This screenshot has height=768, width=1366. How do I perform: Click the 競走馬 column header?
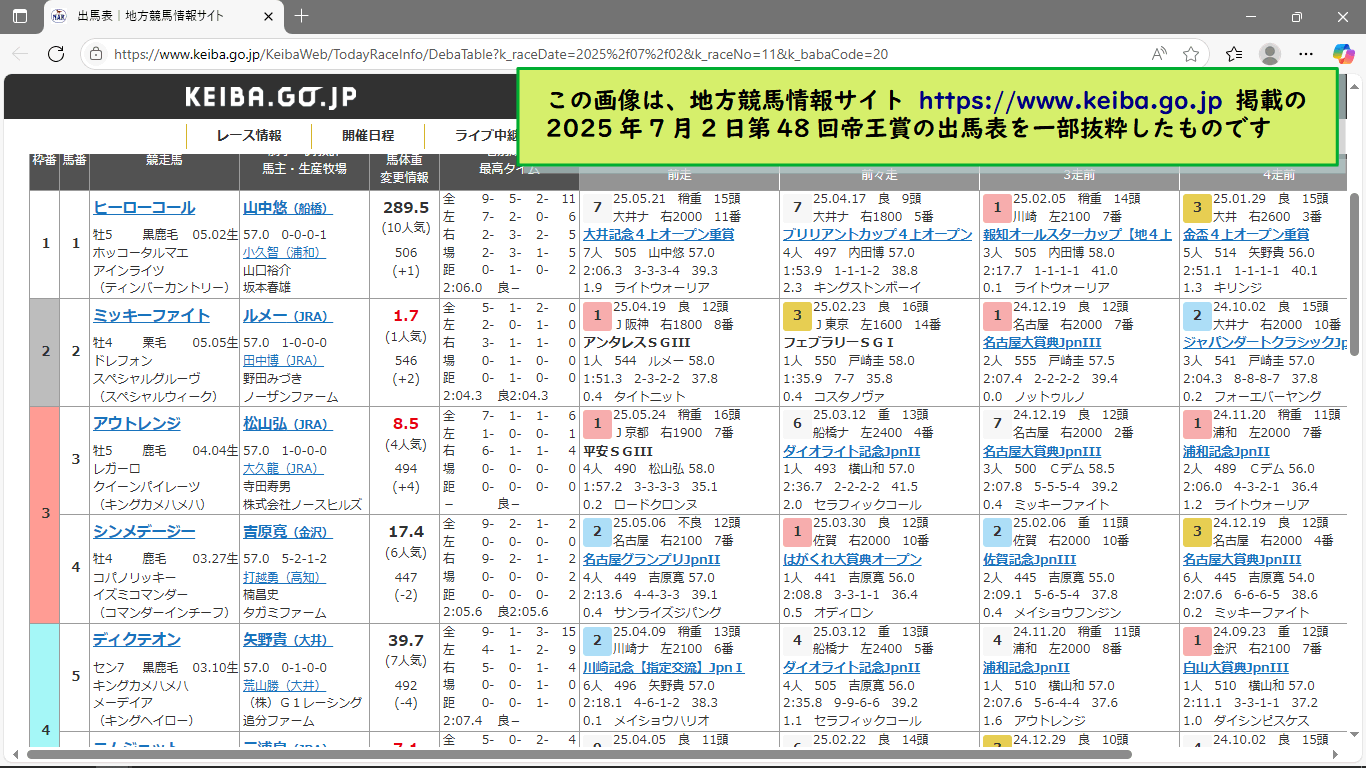[x=164, y=161]
